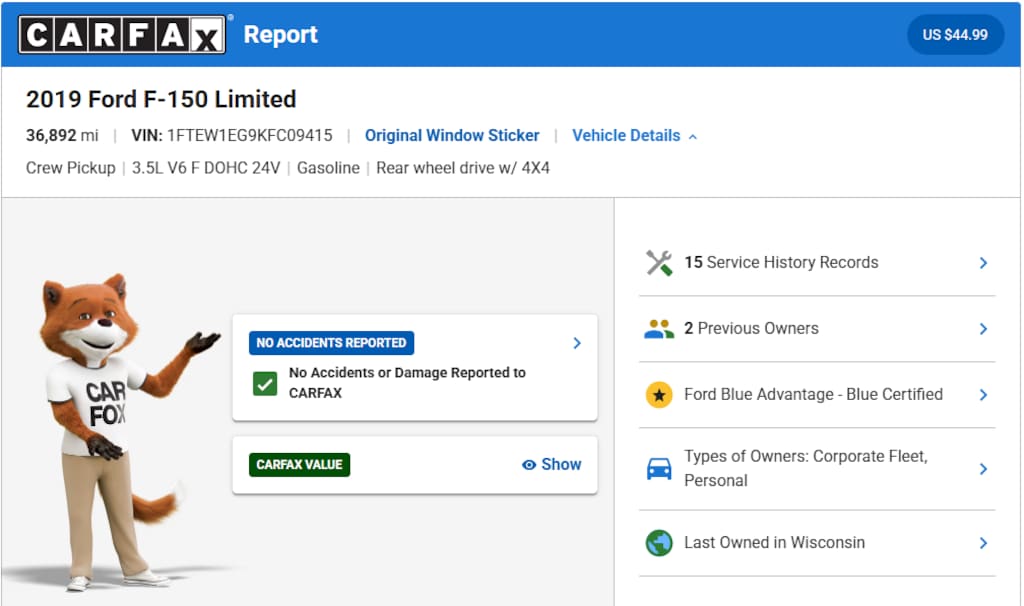The height and width of the screenshot is (606, 1024).
Task: Click the car icon for owner types
Action: [x=659, y=469]
